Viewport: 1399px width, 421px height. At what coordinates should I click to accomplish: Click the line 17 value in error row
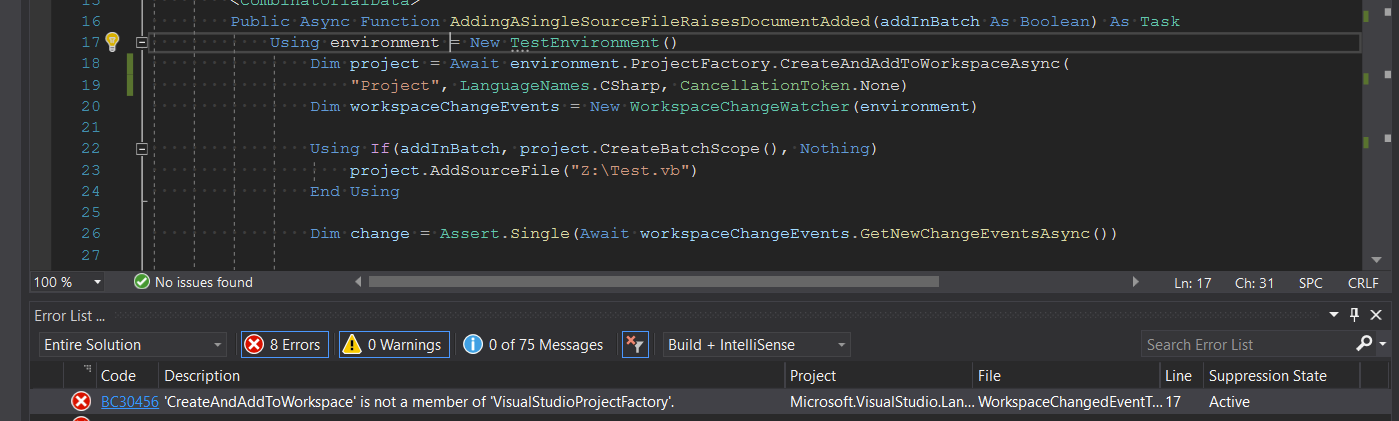tap(1174, 402)
